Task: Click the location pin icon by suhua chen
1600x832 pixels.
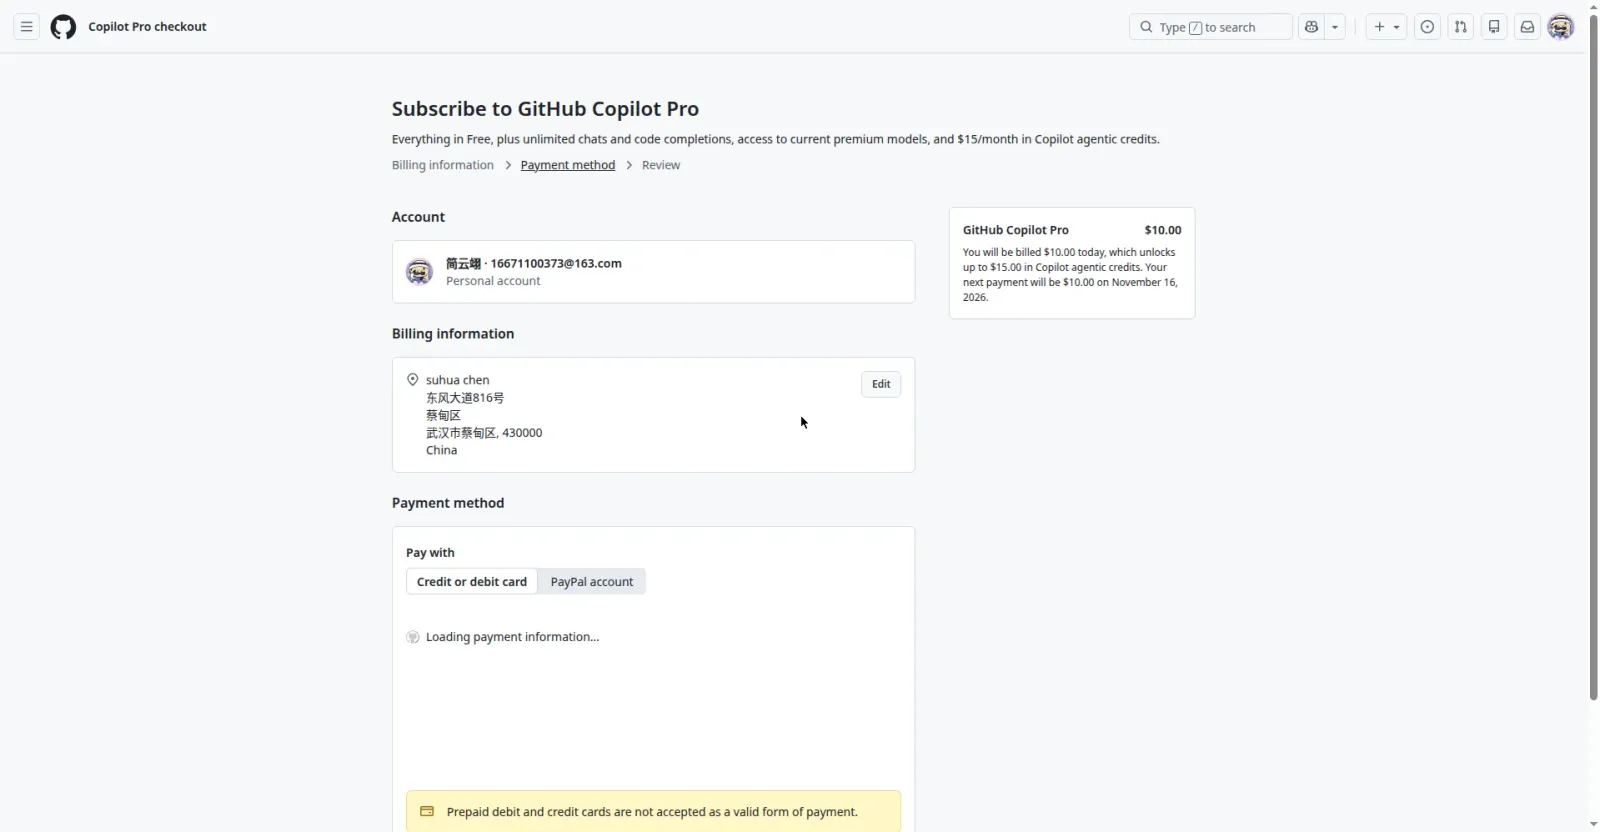Action: click(x=412, y=380)
